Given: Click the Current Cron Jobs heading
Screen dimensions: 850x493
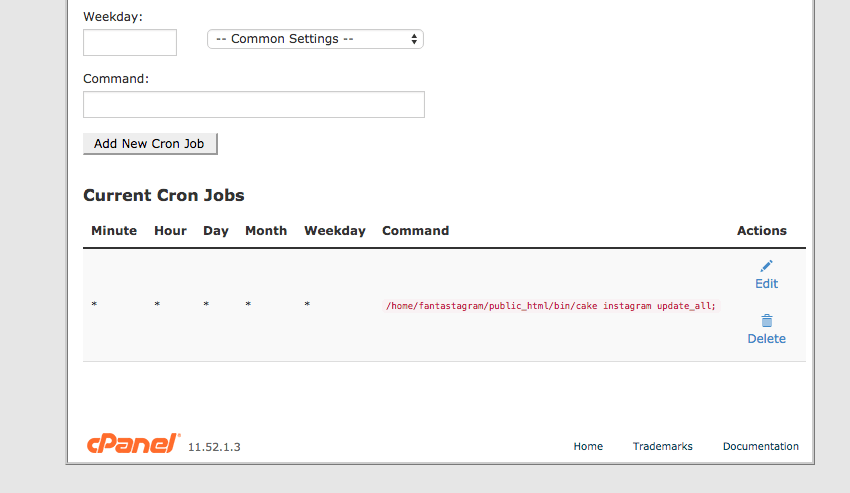Looking at the screenshot, I should click(x=164, y=195).
